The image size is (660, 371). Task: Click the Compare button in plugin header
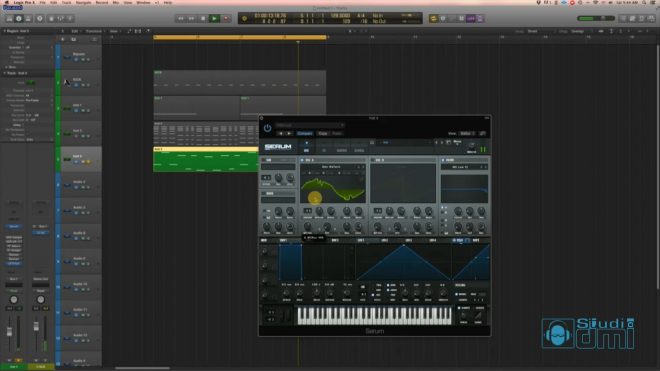(x=305, y=133)
